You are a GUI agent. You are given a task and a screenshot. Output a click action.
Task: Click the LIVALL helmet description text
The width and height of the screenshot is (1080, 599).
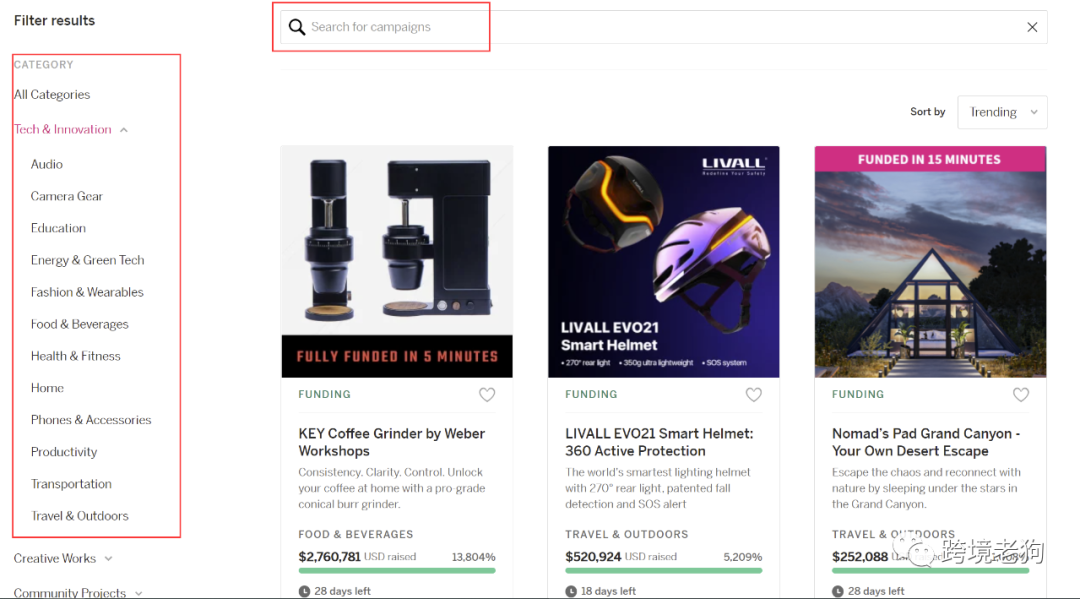click(658, 488)
